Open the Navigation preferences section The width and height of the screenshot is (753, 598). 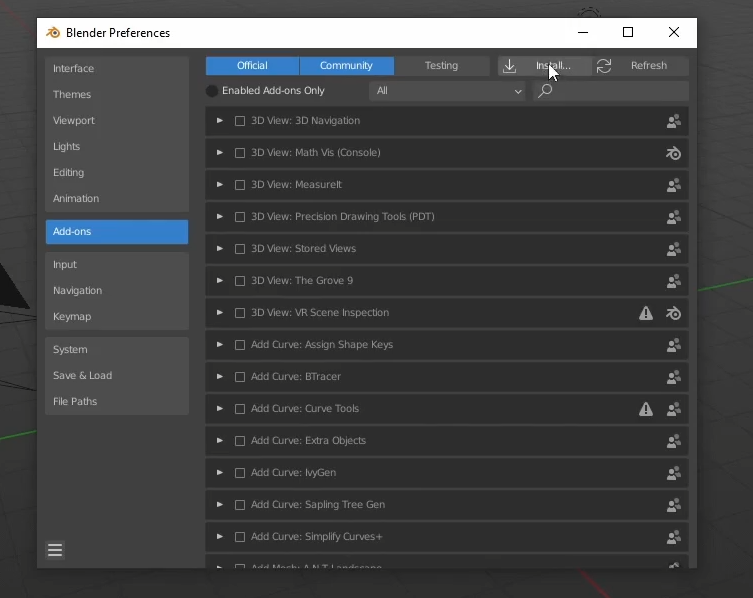(117, 291)
